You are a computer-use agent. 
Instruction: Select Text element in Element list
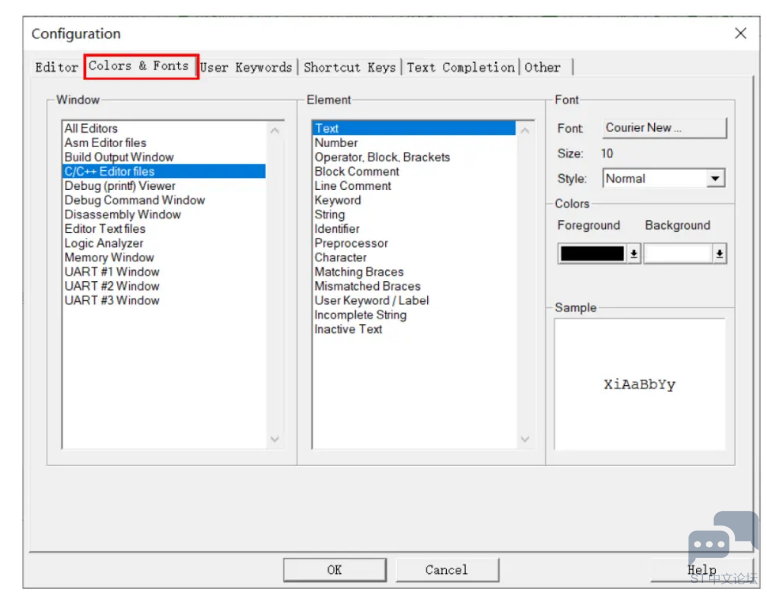(x=414, y=128)
